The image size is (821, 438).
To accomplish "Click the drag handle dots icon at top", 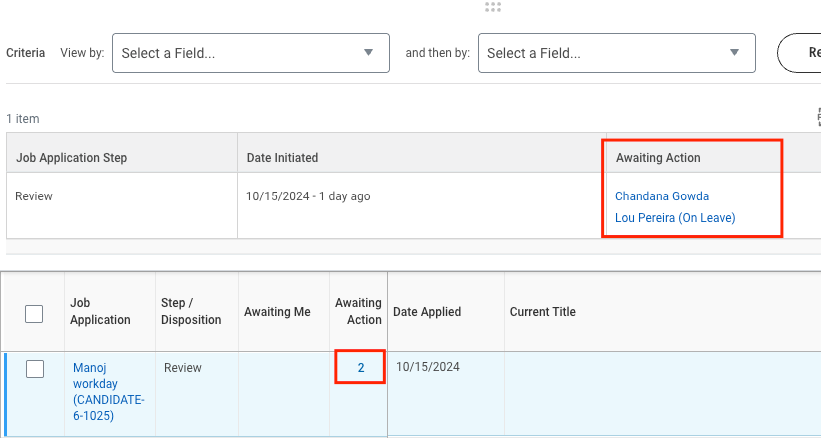I will pos(493,7).
